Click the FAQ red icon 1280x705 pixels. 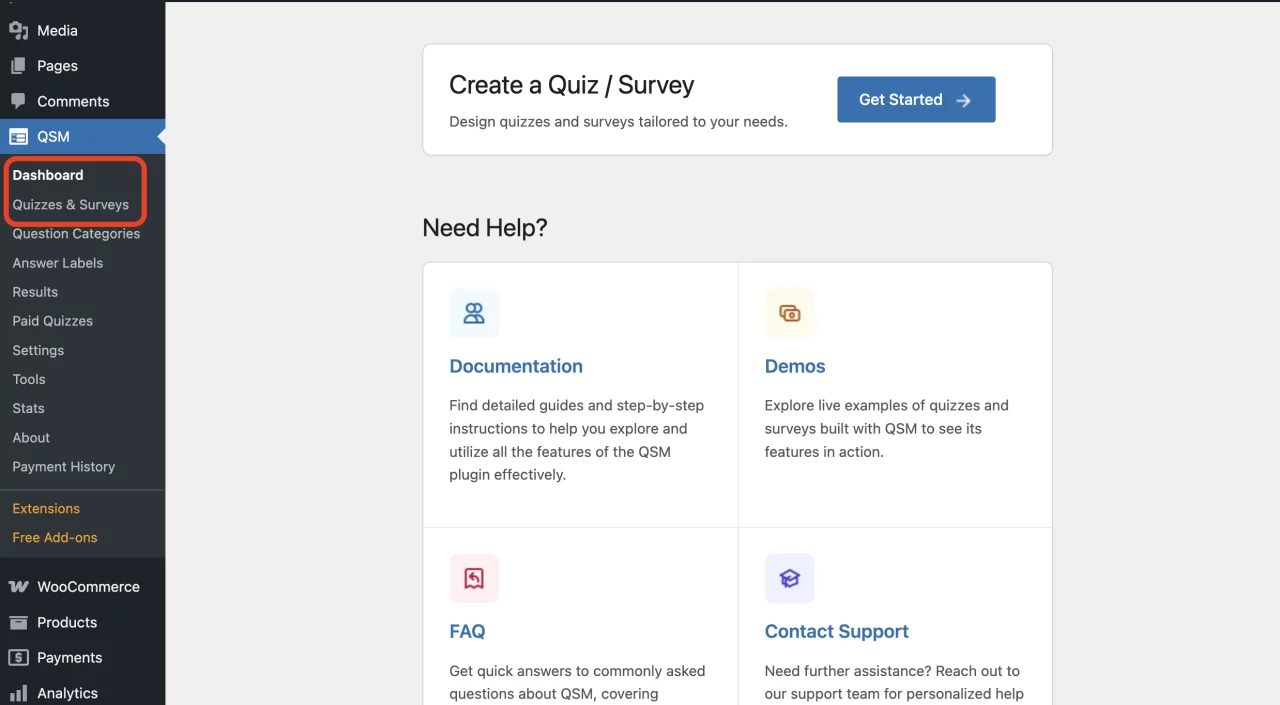tap(474, 578)
